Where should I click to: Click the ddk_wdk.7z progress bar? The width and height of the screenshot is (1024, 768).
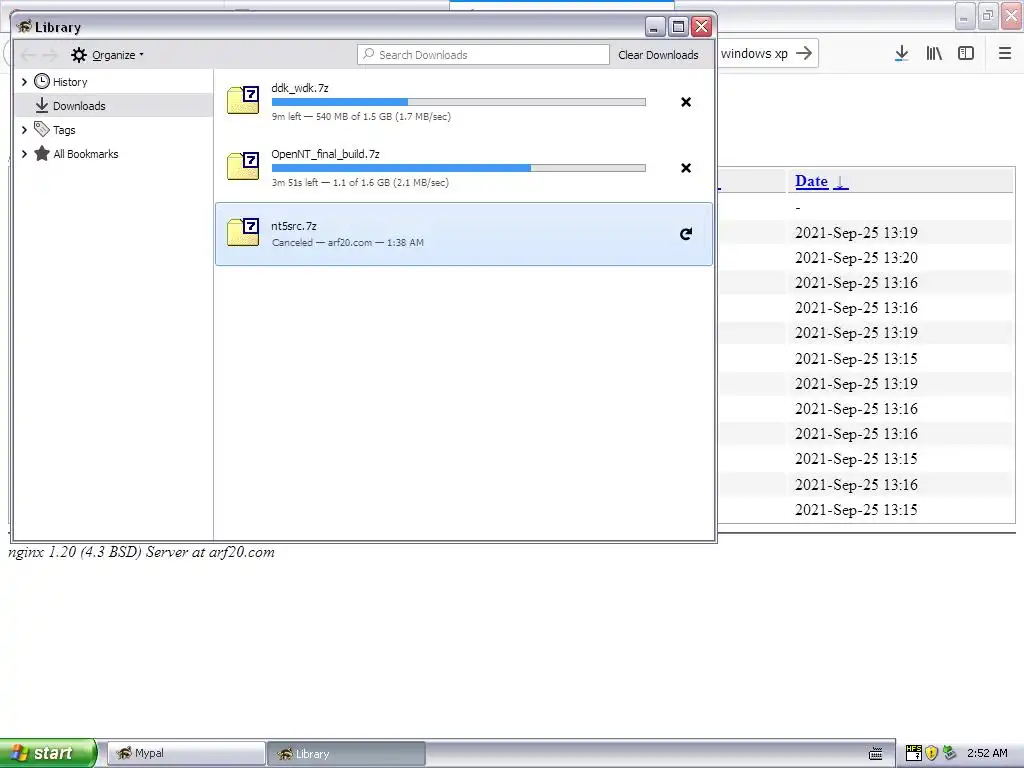458,102
